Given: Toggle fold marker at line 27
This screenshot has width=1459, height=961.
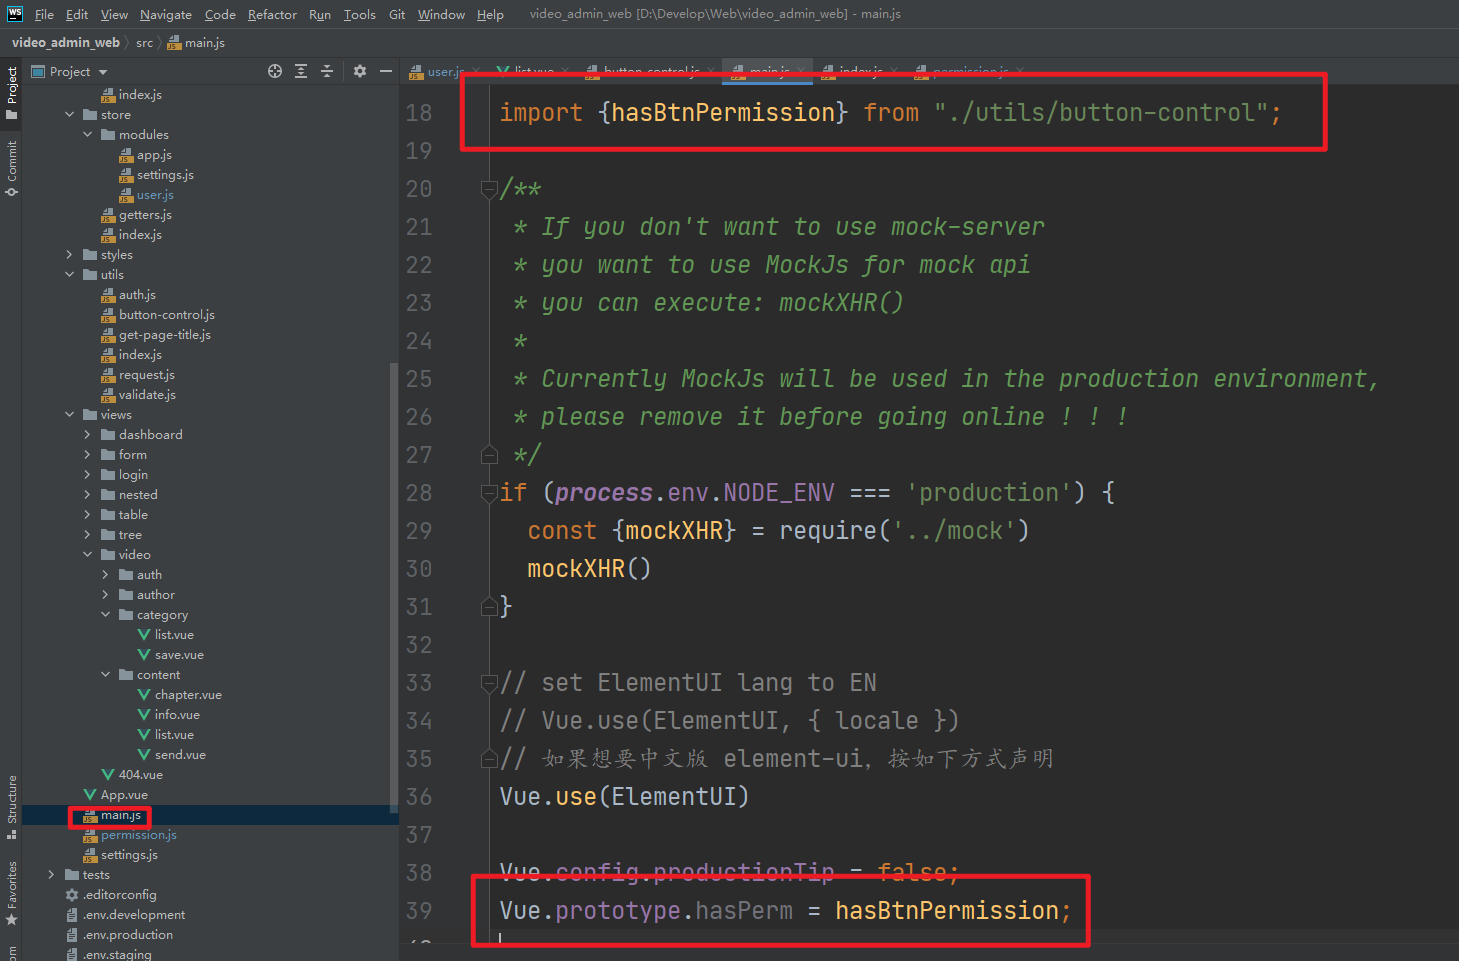Looking at the screenshot, I should coord(489,455).
